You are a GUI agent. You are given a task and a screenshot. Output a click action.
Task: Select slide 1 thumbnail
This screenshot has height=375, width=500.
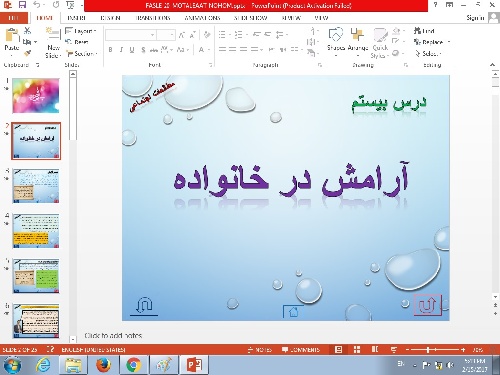pyautogui.click(x=36, y=96)
